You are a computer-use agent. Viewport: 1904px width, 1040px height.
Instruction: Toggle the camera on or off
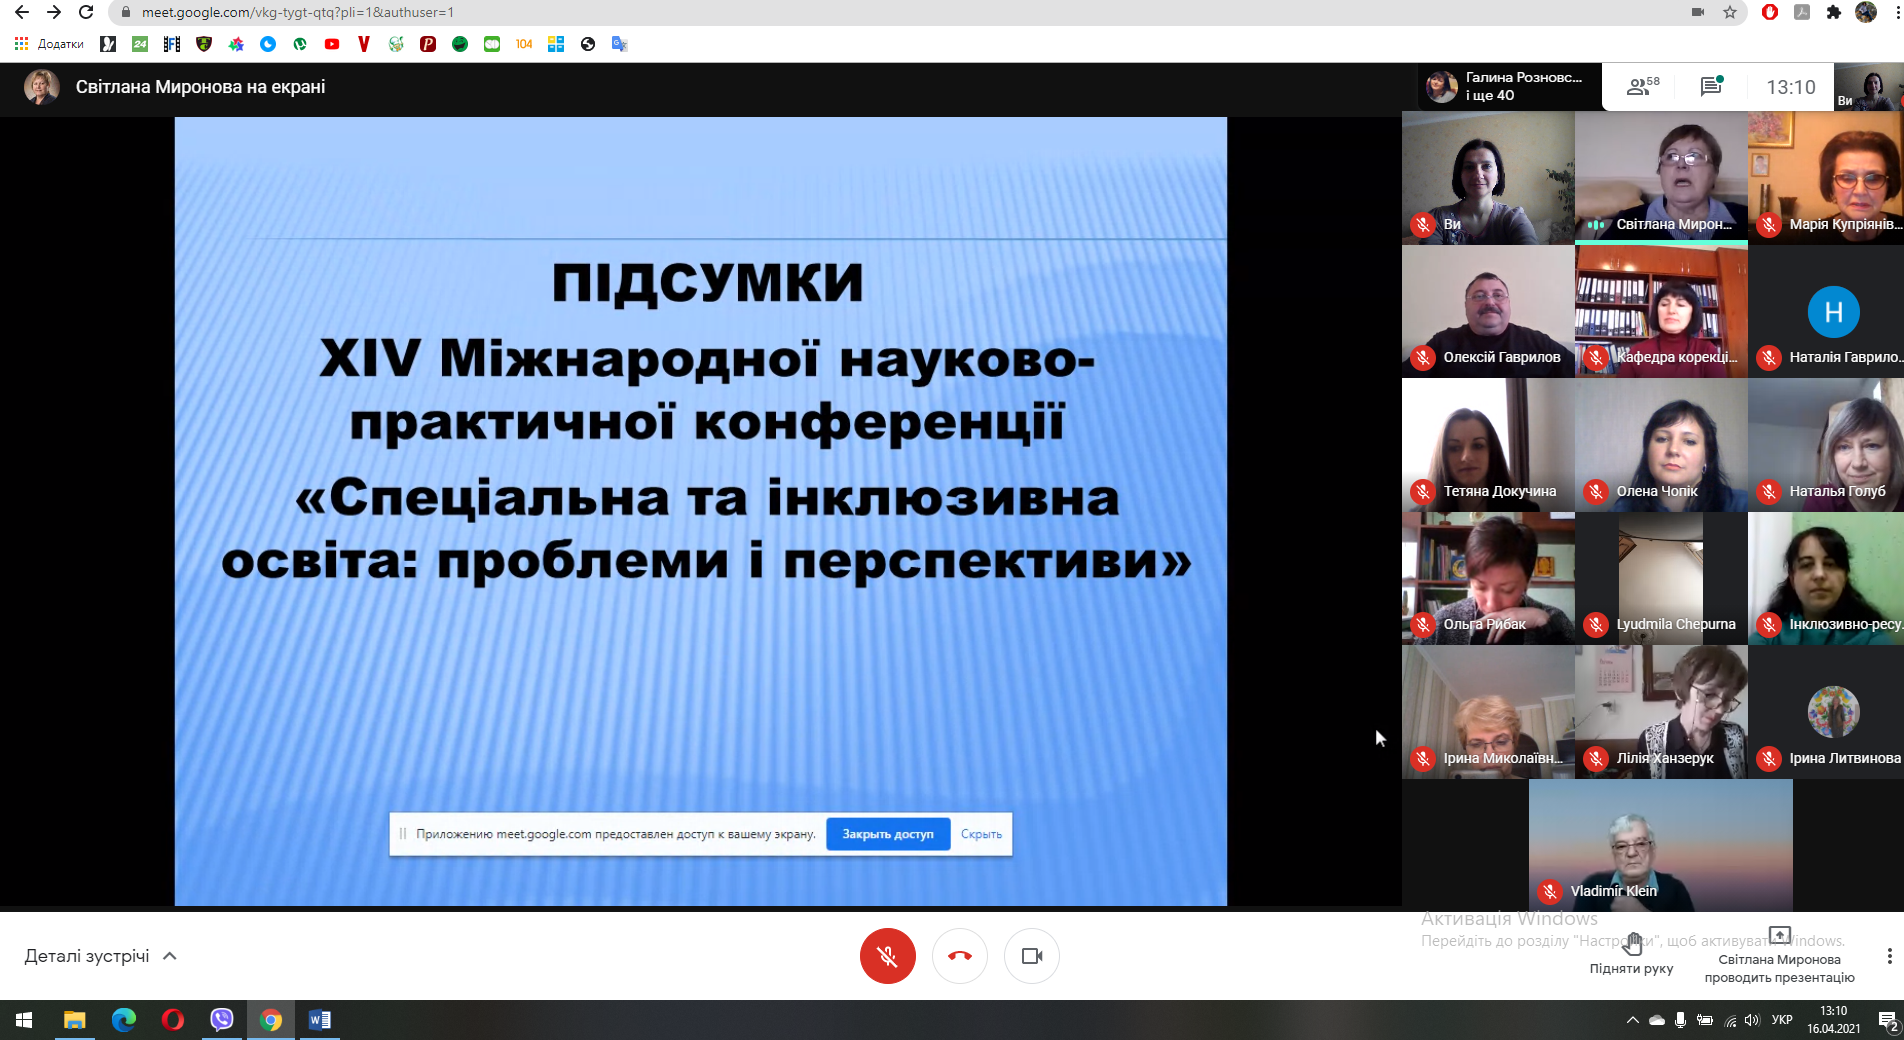coord(1031,956)
